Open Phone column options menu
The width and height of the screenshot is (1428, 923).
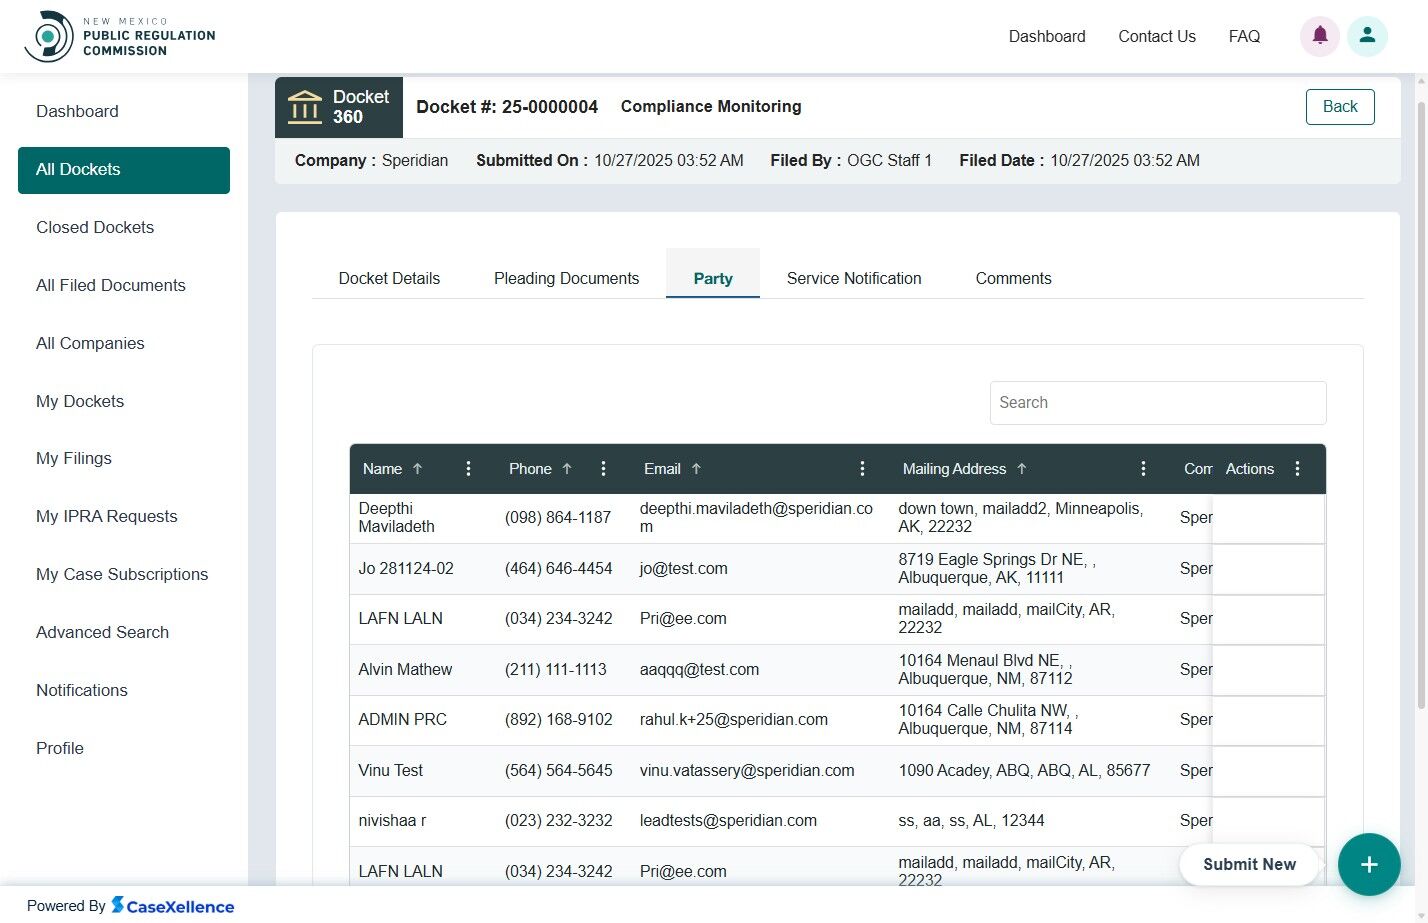603,469
